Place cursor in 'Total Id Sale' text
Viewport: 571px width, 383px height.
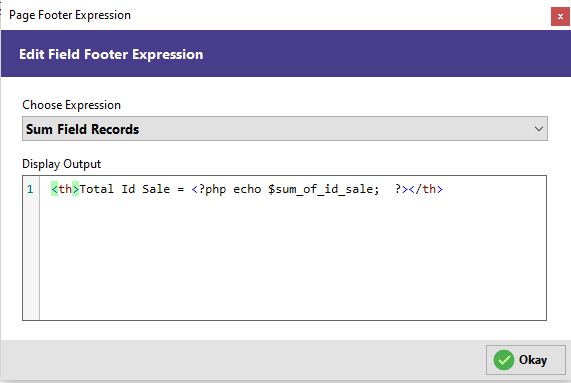(x=125, y=189)
